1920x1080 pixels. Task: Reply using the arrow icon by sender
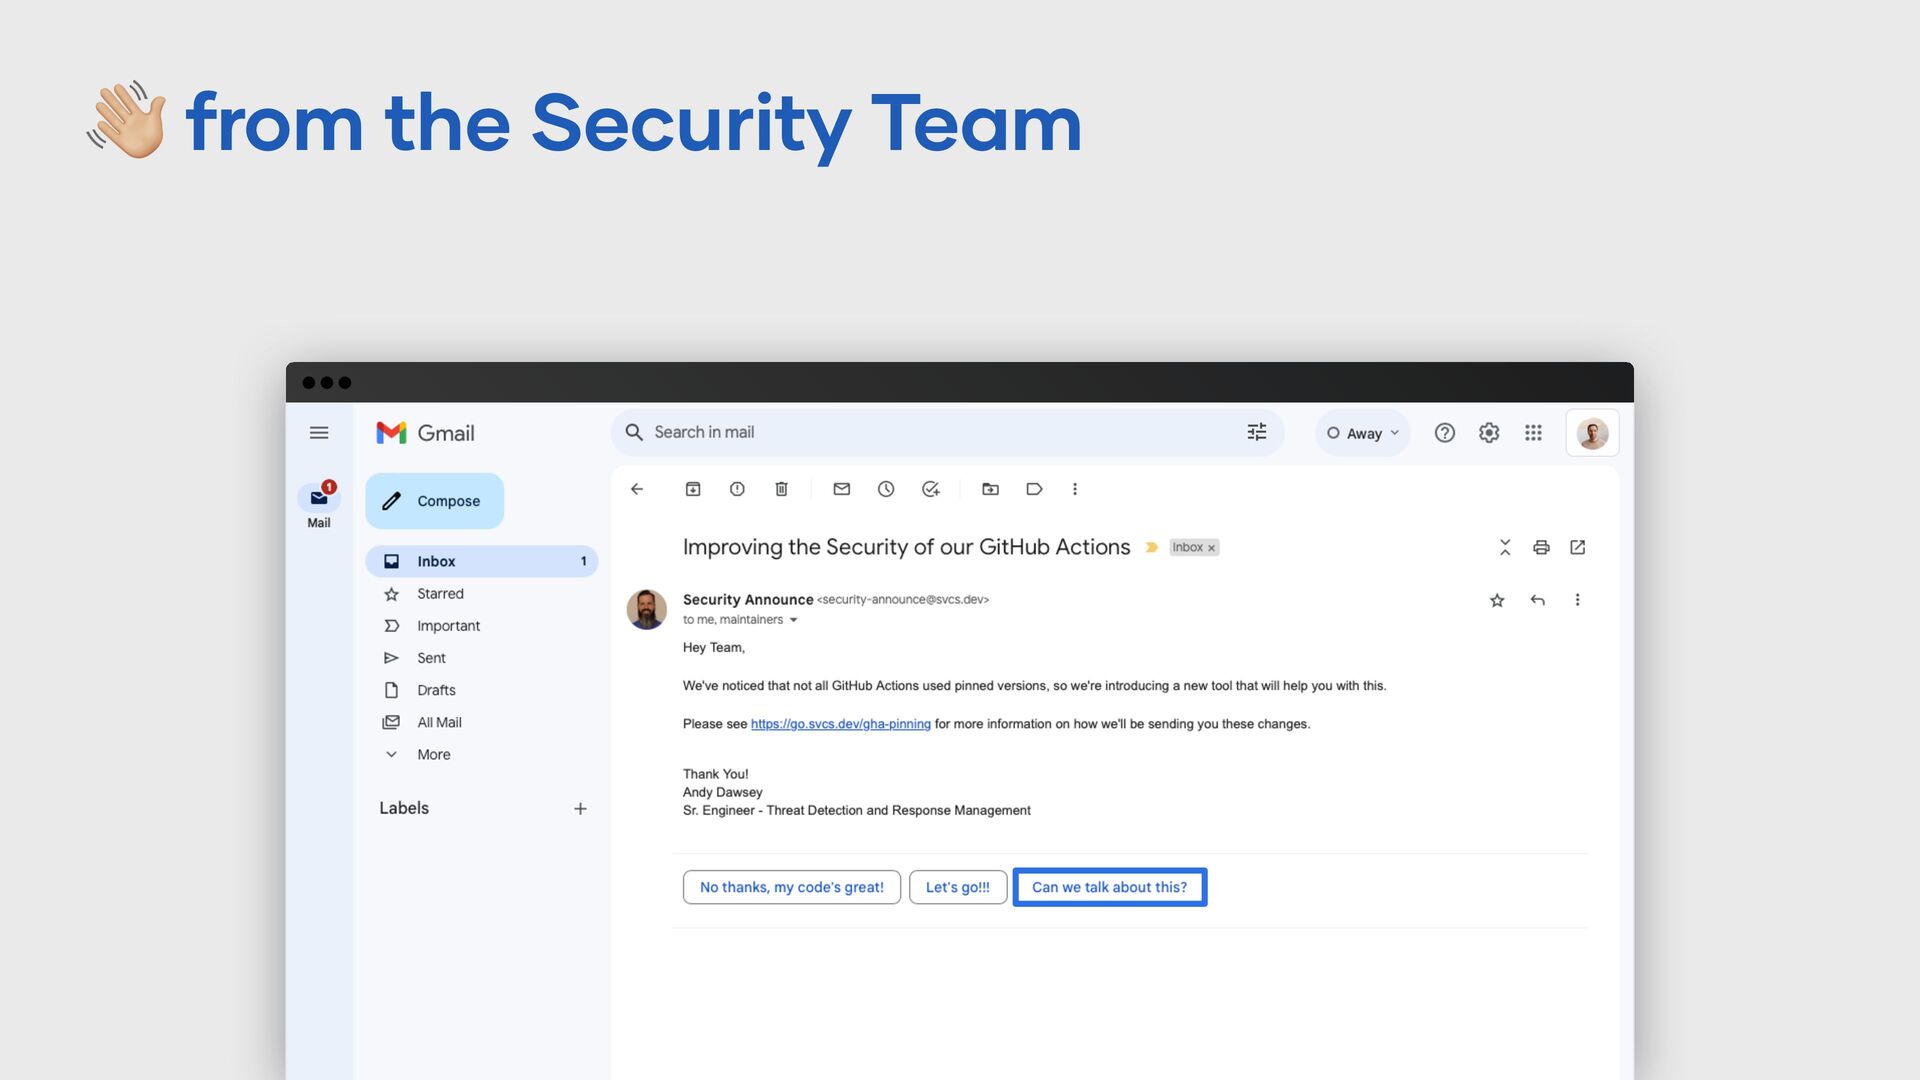(x=1538, y=600)
